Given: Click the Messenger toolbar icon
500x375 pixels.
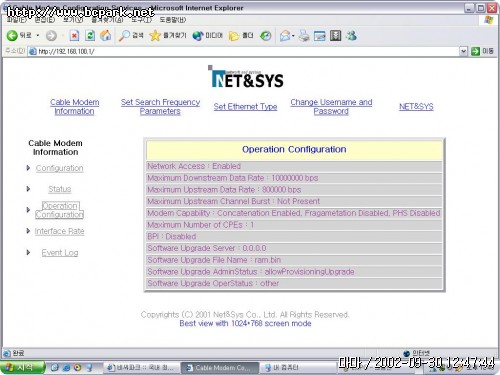Looking at the screenshot, I should tap(351, 35).
